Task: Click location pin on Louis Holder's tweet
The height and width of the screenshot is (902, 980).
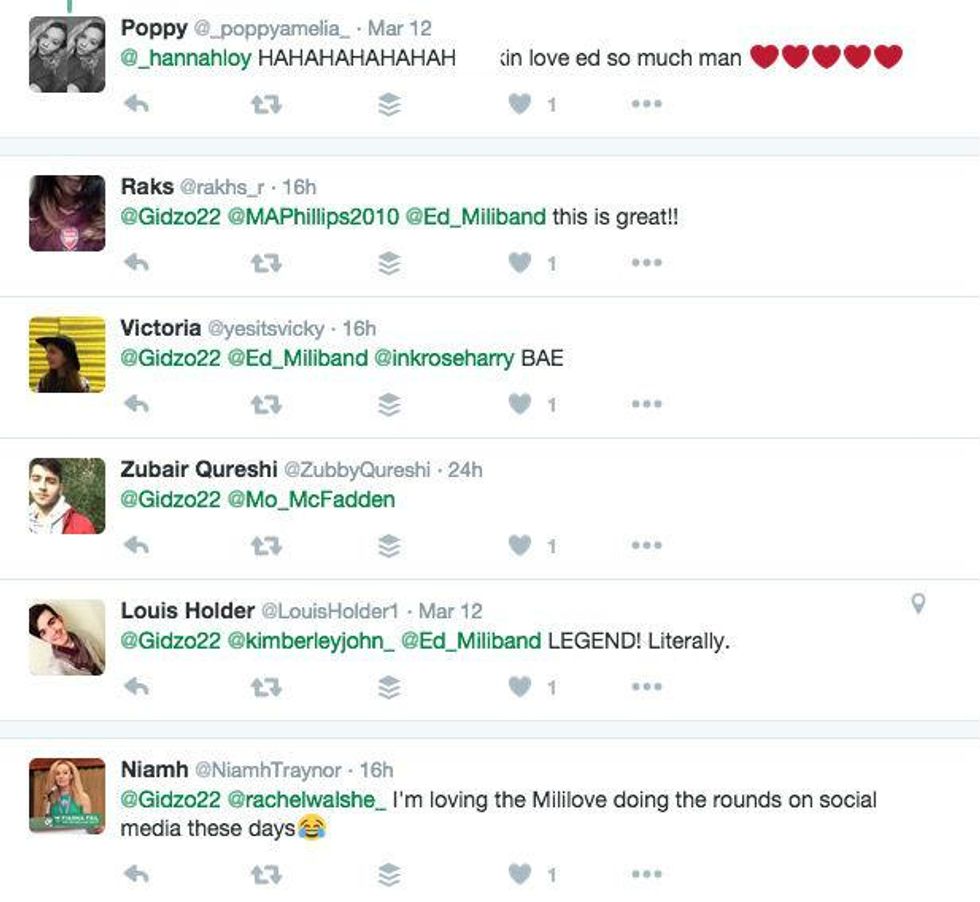Action: (x=918, y=603)
